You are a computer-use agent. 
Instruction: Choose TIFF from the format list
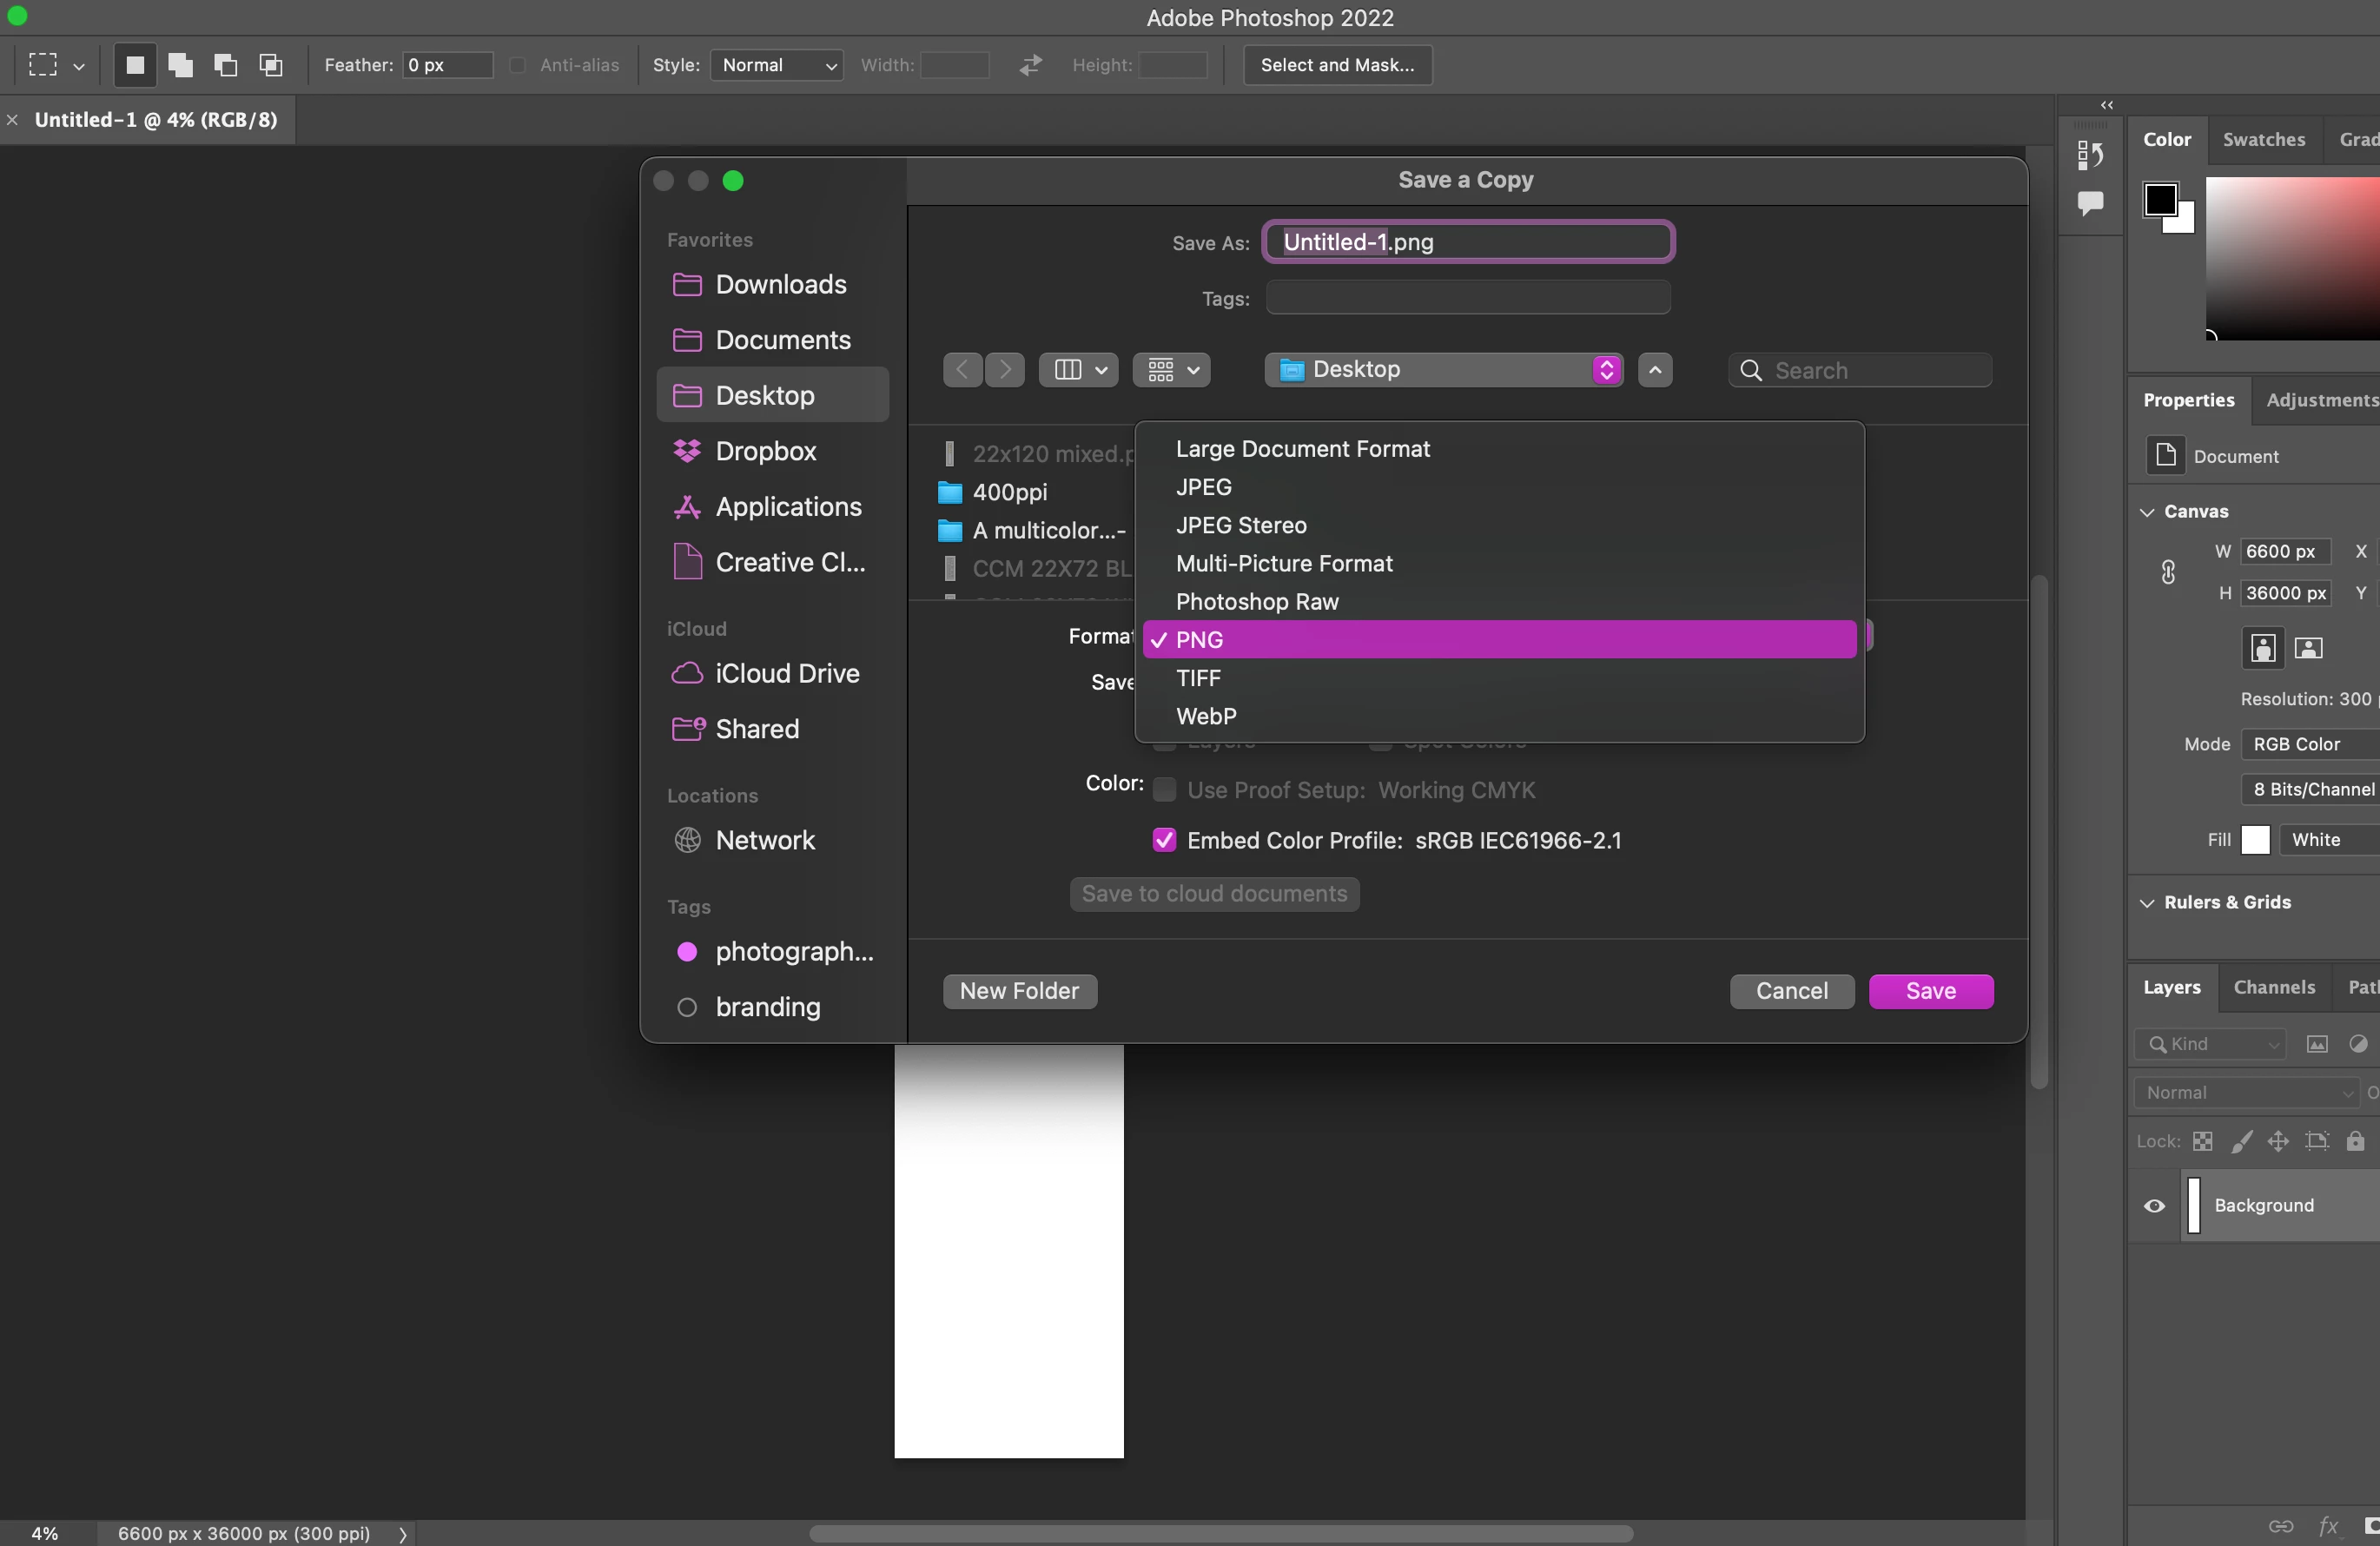1198,678
